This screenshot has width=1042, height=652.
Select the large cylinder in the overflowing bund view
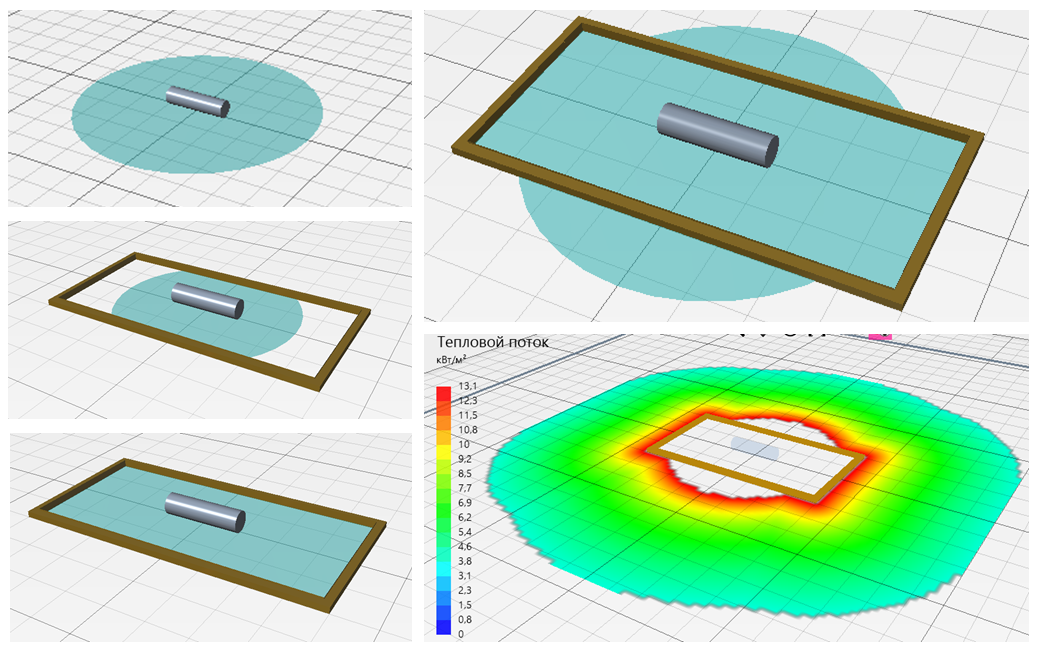coord(717,135)
